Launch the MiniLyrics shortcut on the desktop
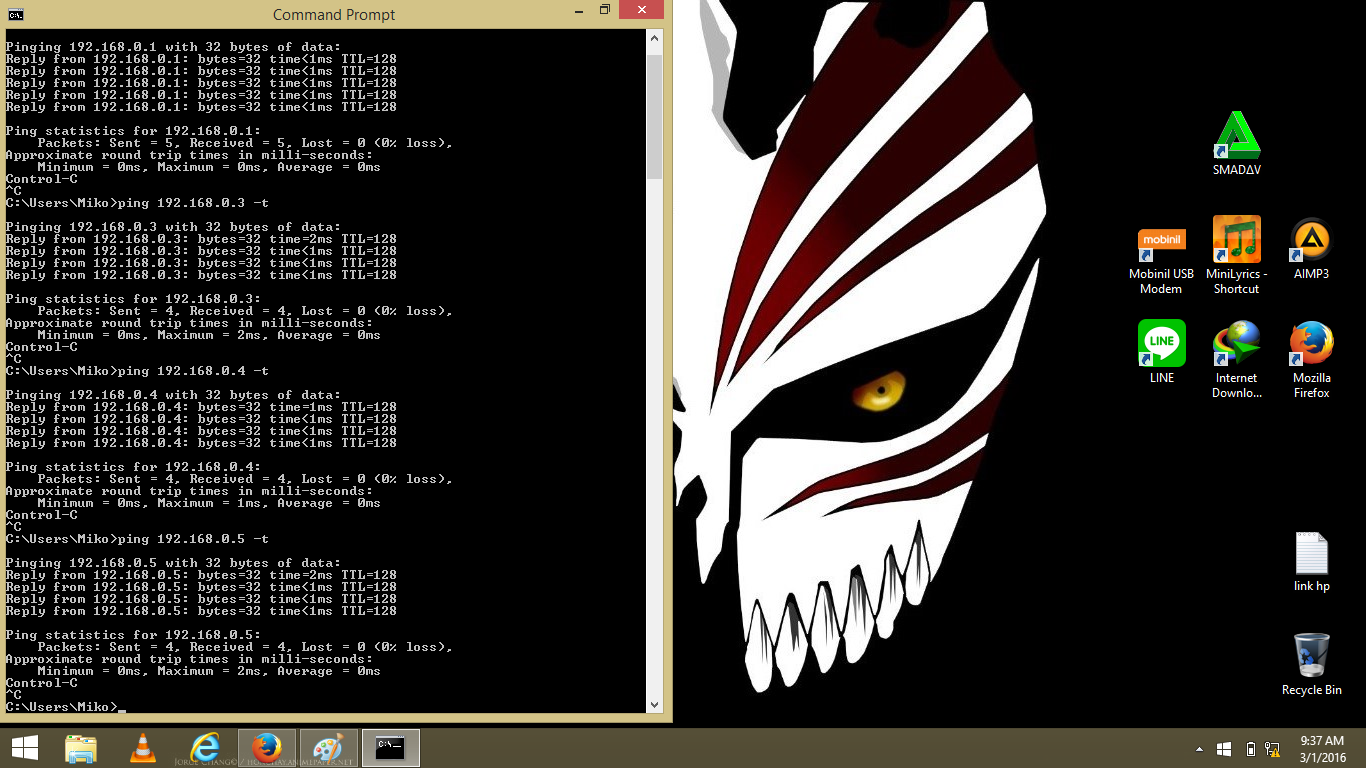 pos(1237,255)
